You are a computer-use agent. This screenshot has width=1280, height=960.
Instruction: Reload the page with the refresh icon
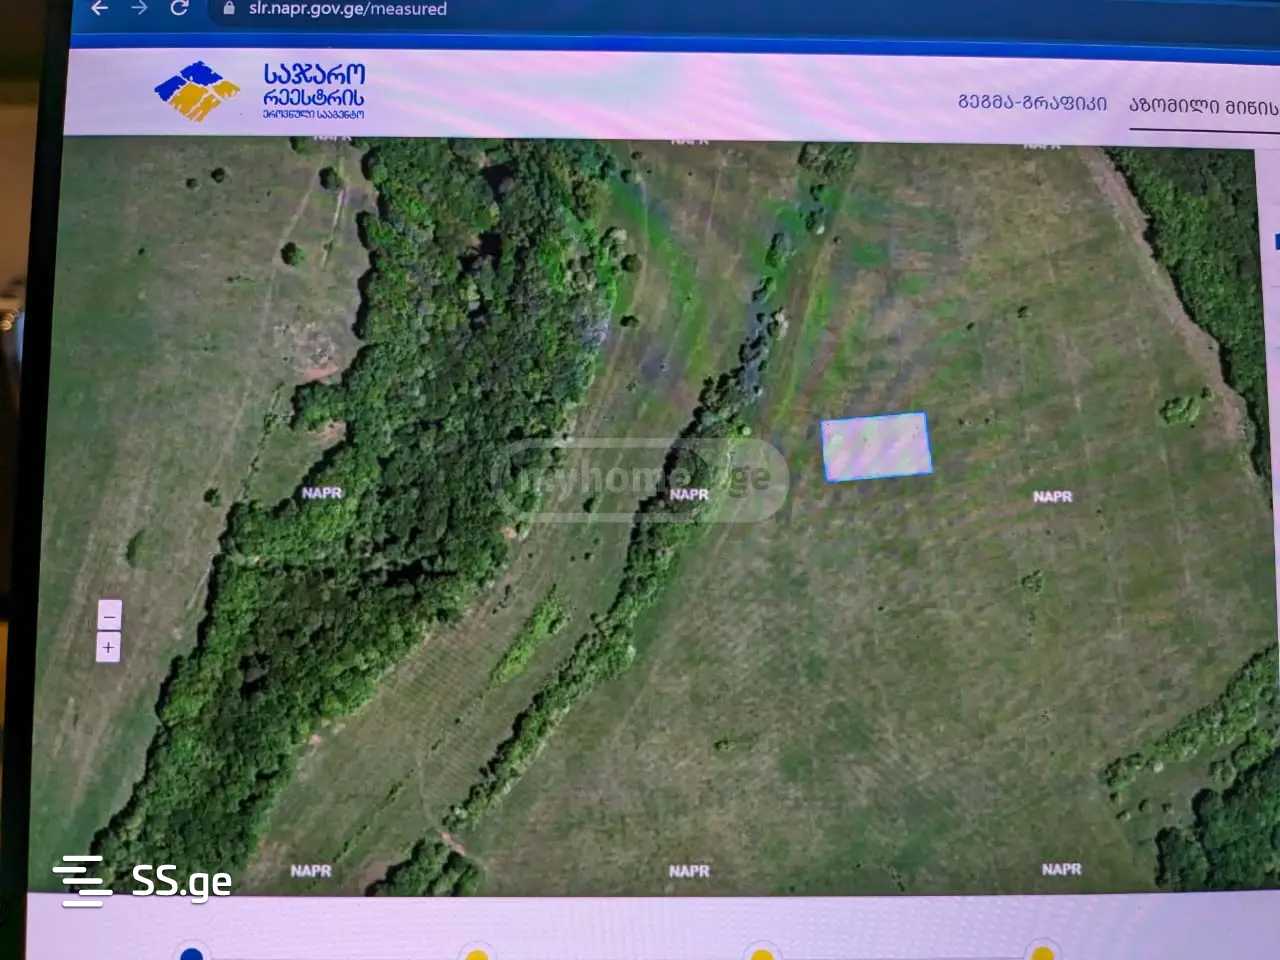click(180, 9)
